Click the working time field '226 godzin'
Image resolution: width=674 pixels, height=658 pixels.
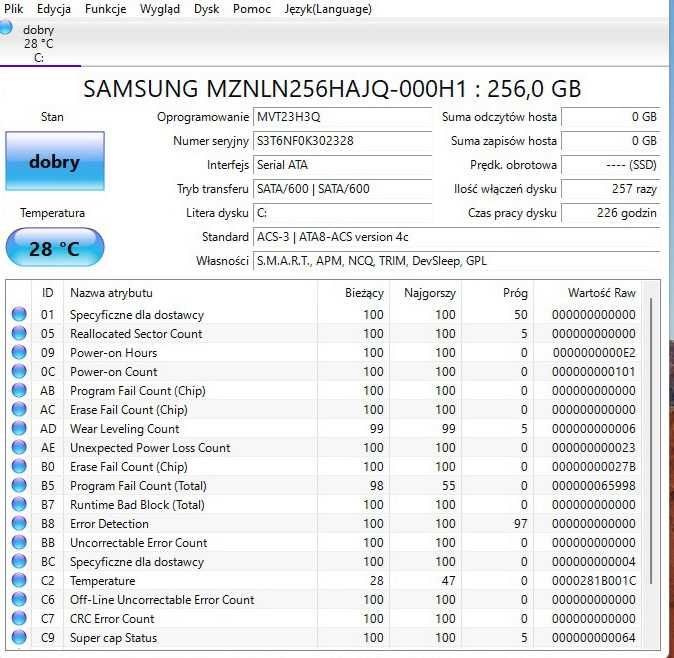tap(610, 213)
